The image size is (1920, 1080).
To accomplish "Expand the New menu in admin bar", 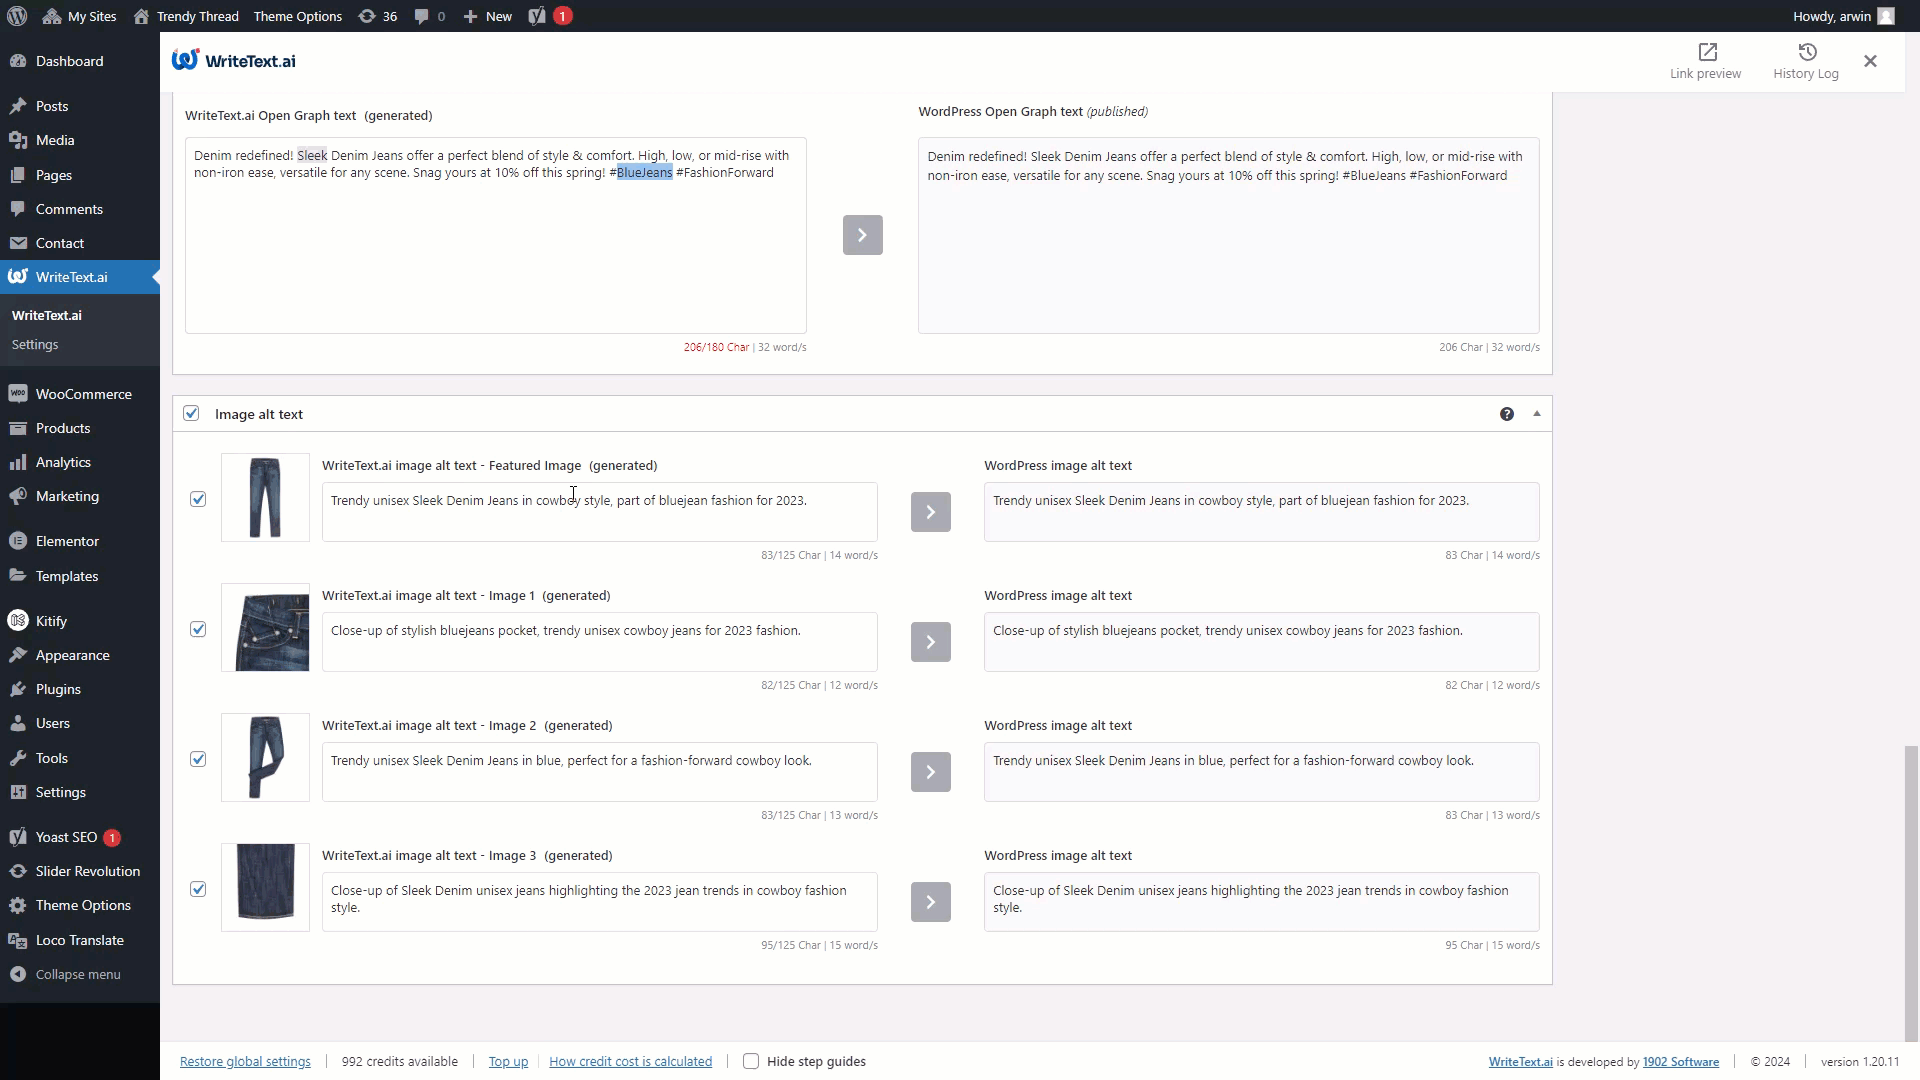I will click(487, 16).
